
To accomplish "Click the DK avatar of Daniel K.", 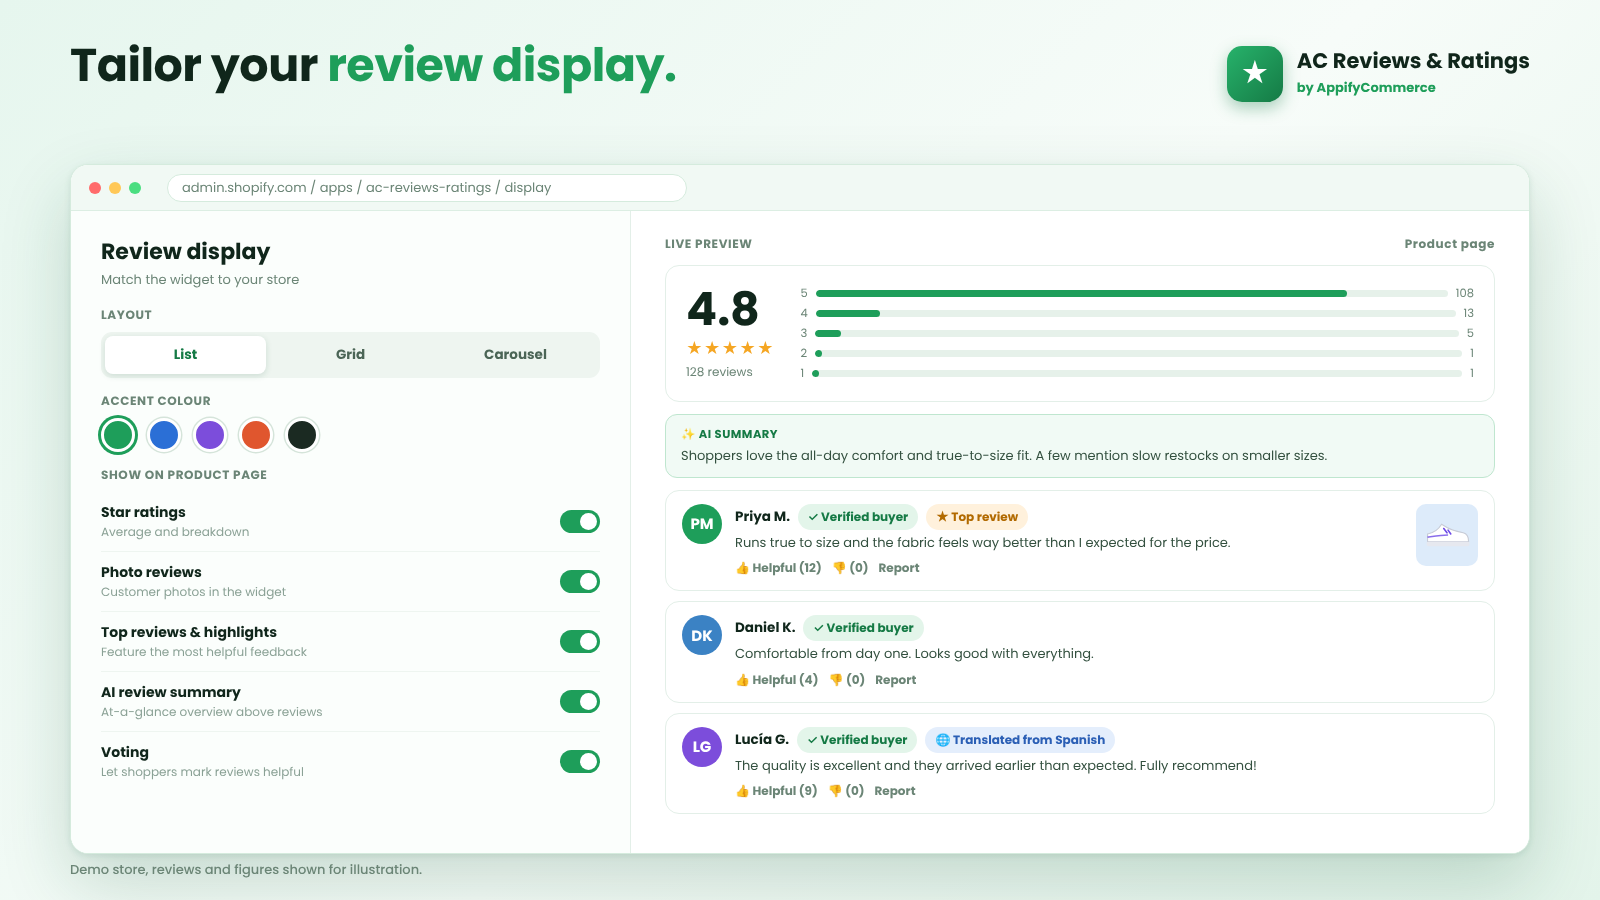I will (x=702, y=635).
